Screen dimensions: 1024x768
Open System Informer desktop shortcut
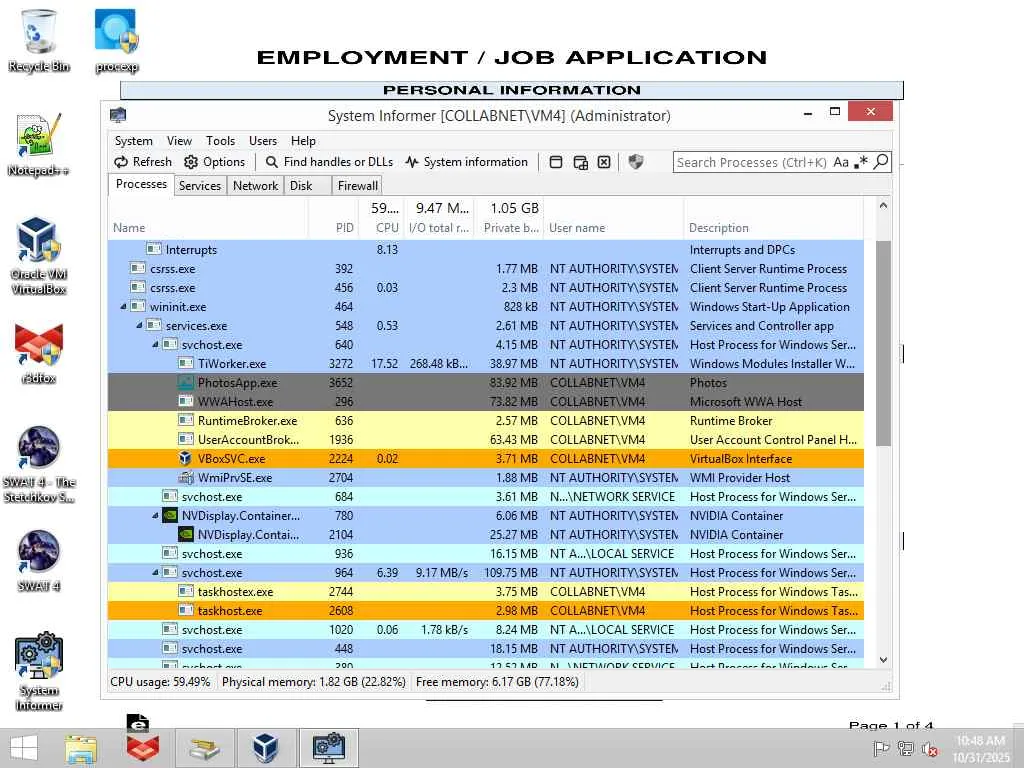(x=39, y=671)
